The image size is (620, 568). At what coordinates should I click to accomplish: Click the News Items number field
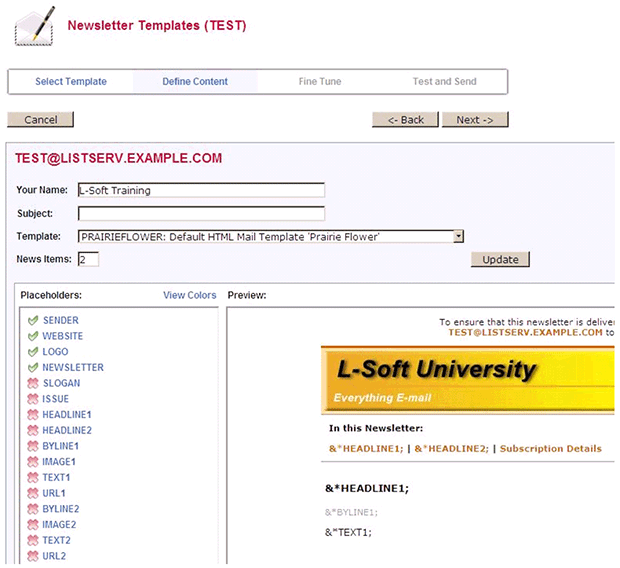click(88, 259)
